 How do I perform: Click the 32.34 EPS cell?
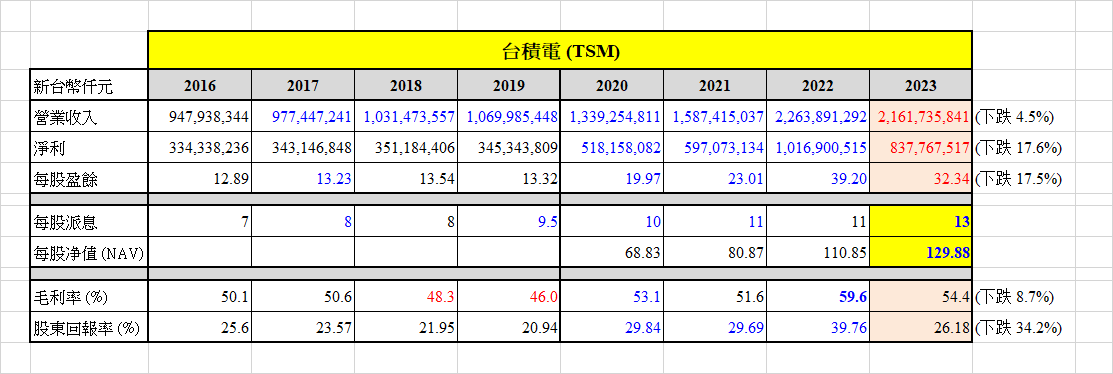click(x=920, y=178)
